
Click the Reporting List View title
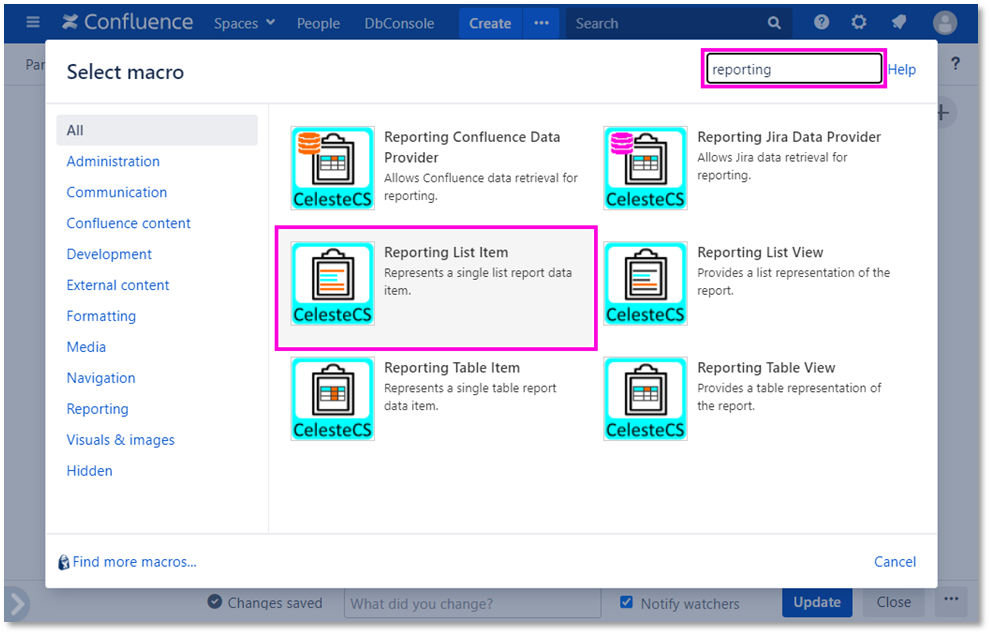click(760, 252)
